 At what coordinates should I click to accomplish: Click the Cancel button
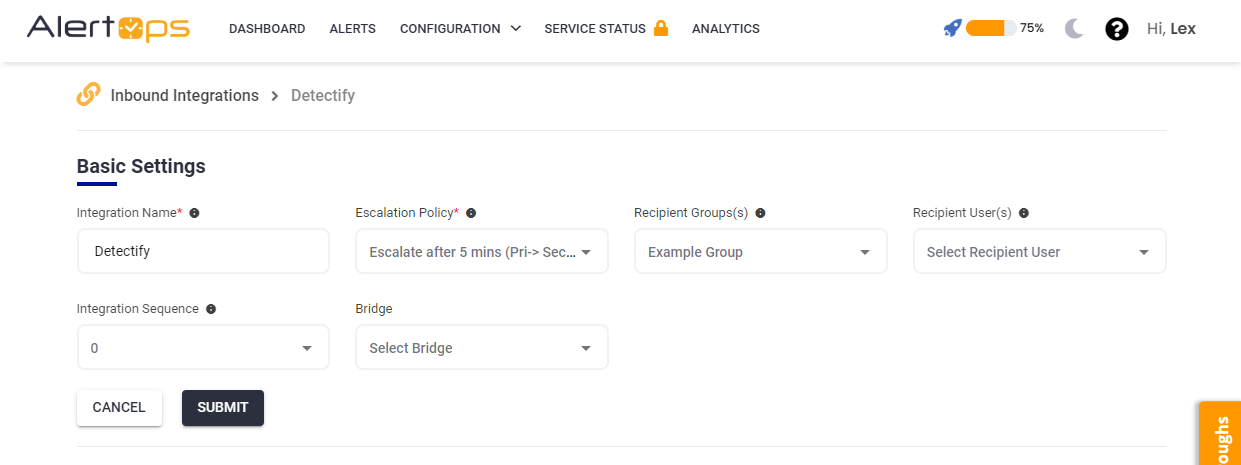(x=119, y=408)
